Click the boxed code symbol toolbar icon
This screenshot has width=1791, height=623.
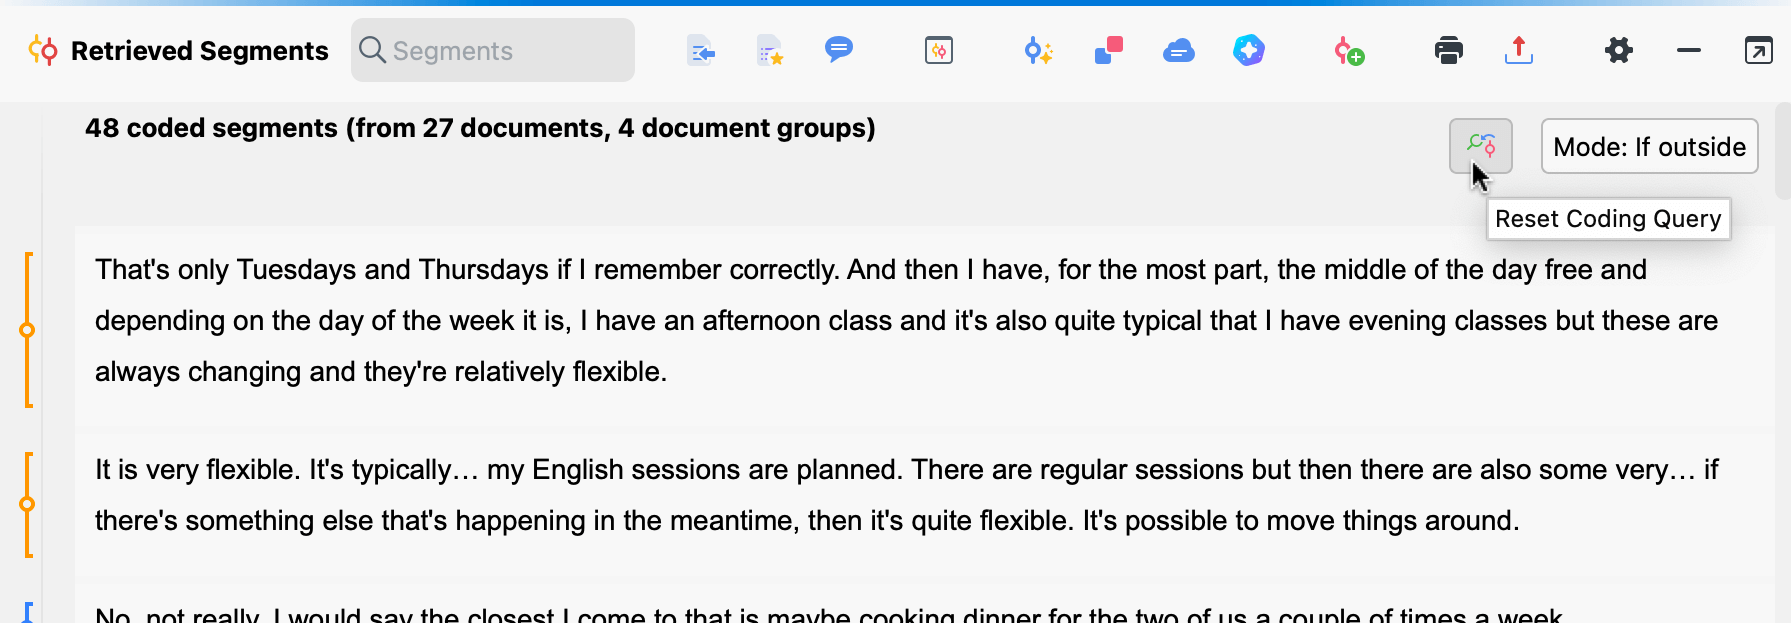click(938, 50)
